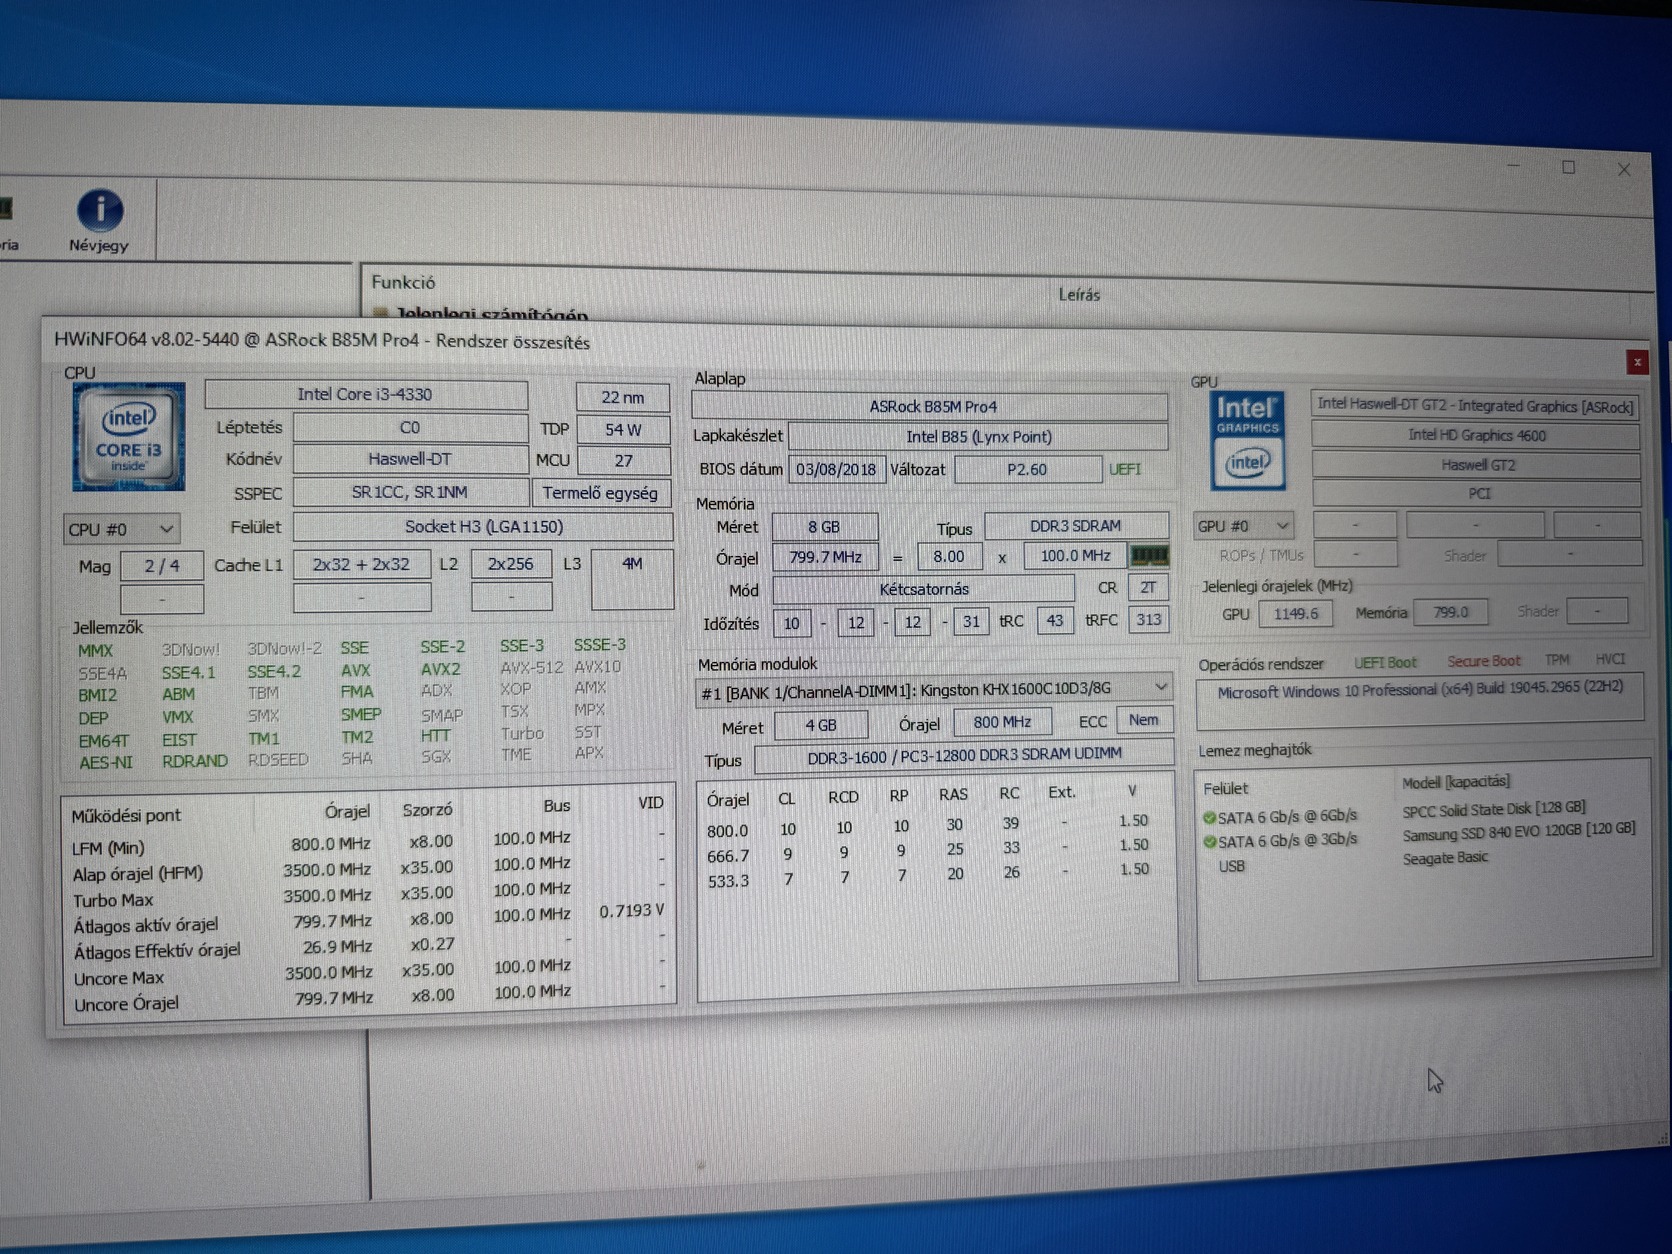1672x1254 pixels.
Task: Click the Socket H3 (LGA1150) field
Action: pos(483,527)
